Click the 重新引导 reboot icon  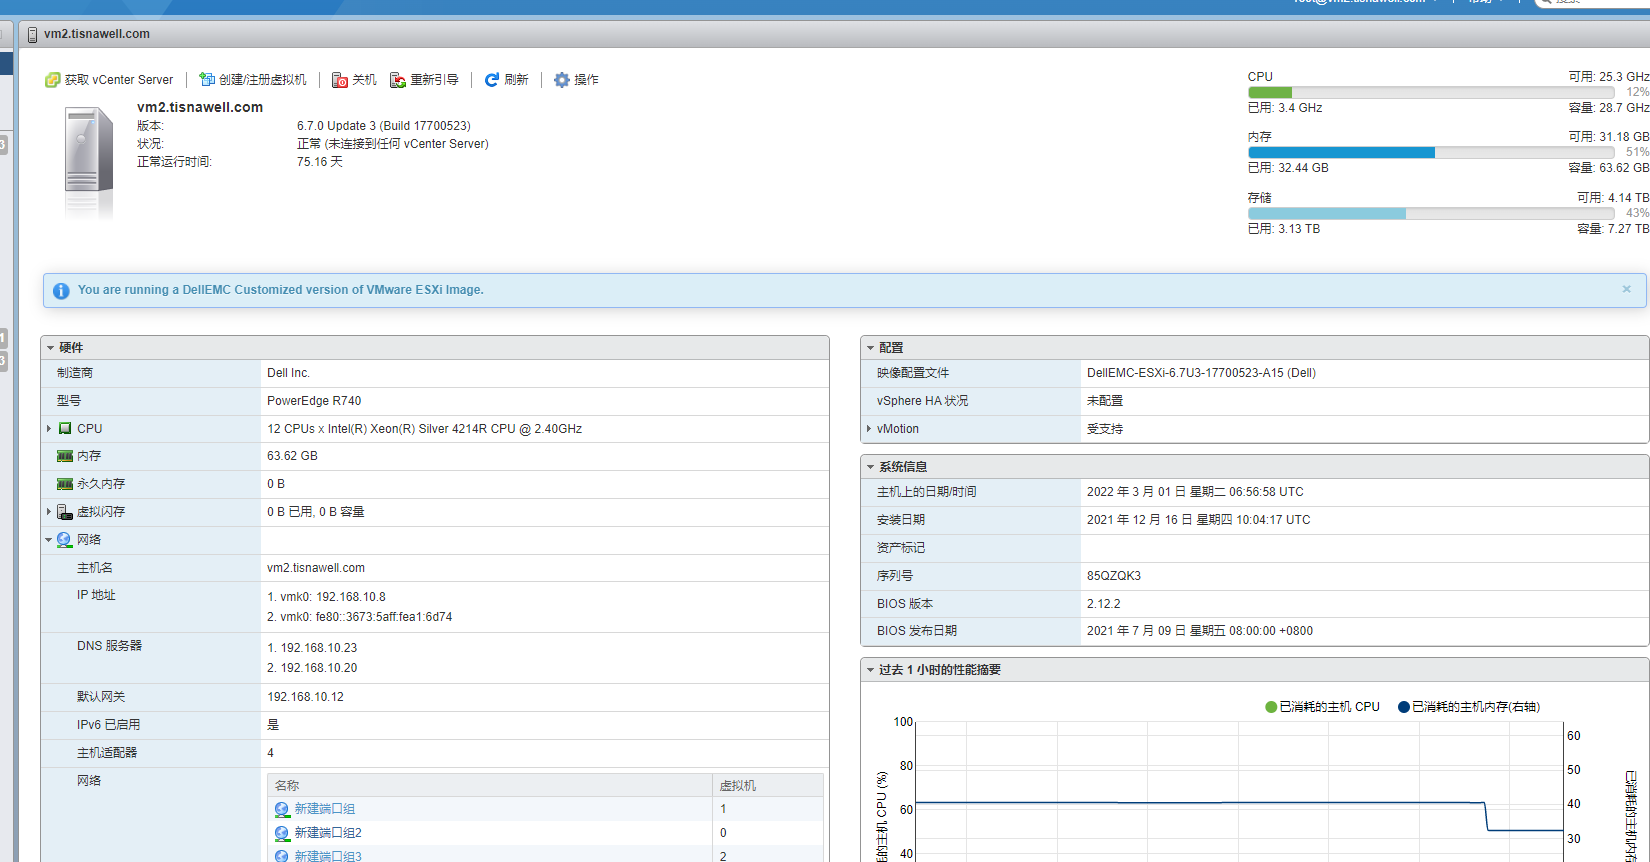(398, 80)
